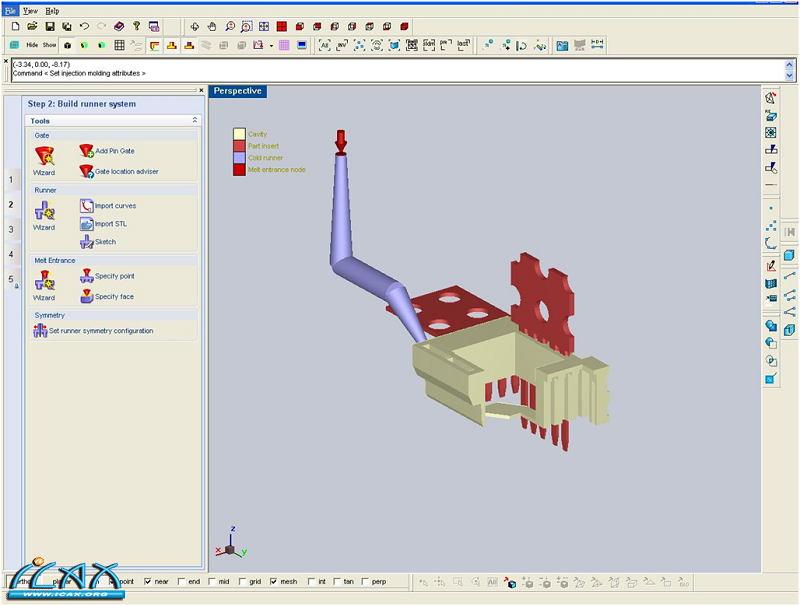Open the File menu
Image resolution: width=800 pixels, height=606 pixels.
pyautogui.click(x=11, y=10)
